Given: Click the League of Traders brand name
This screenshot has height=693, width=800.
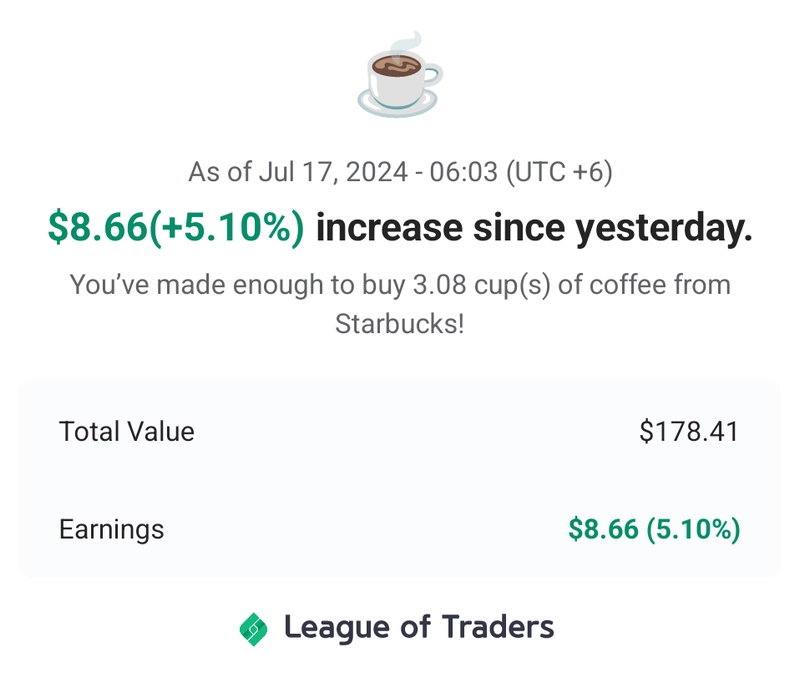Looking at the screenshot, I should pyautogui.click(x=418, y=628).
